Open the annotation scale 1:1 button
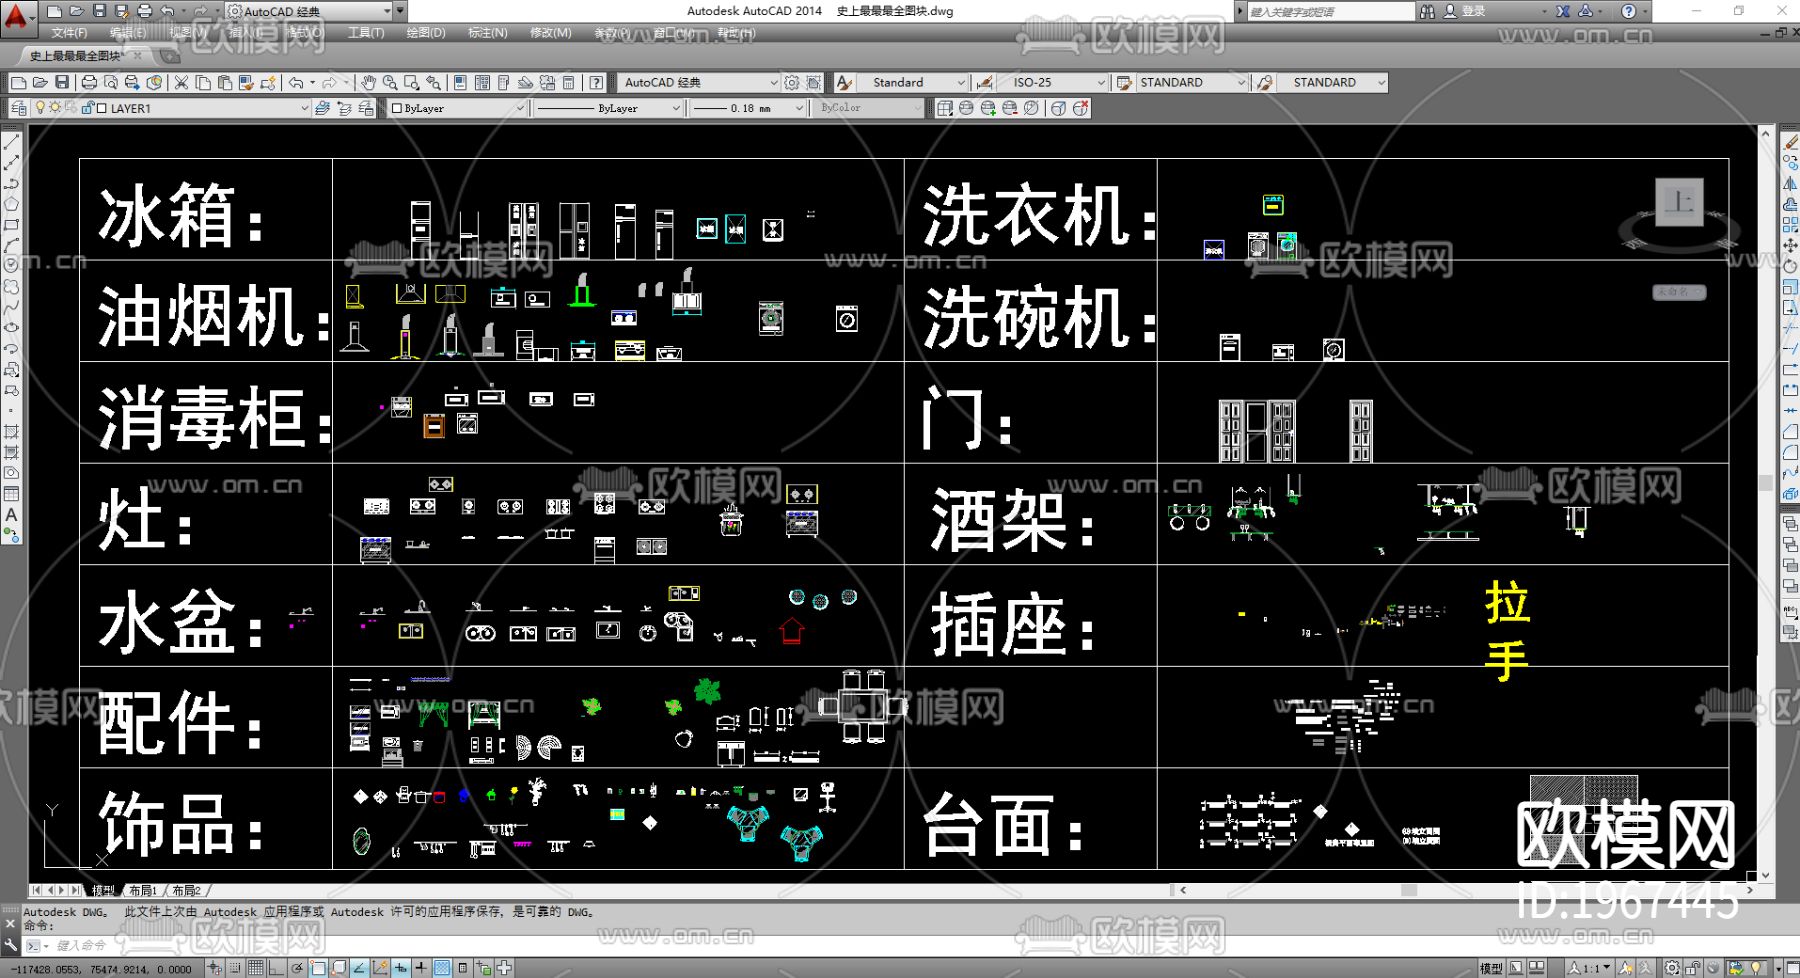 pyautogui.click(x=1588, y=968)
